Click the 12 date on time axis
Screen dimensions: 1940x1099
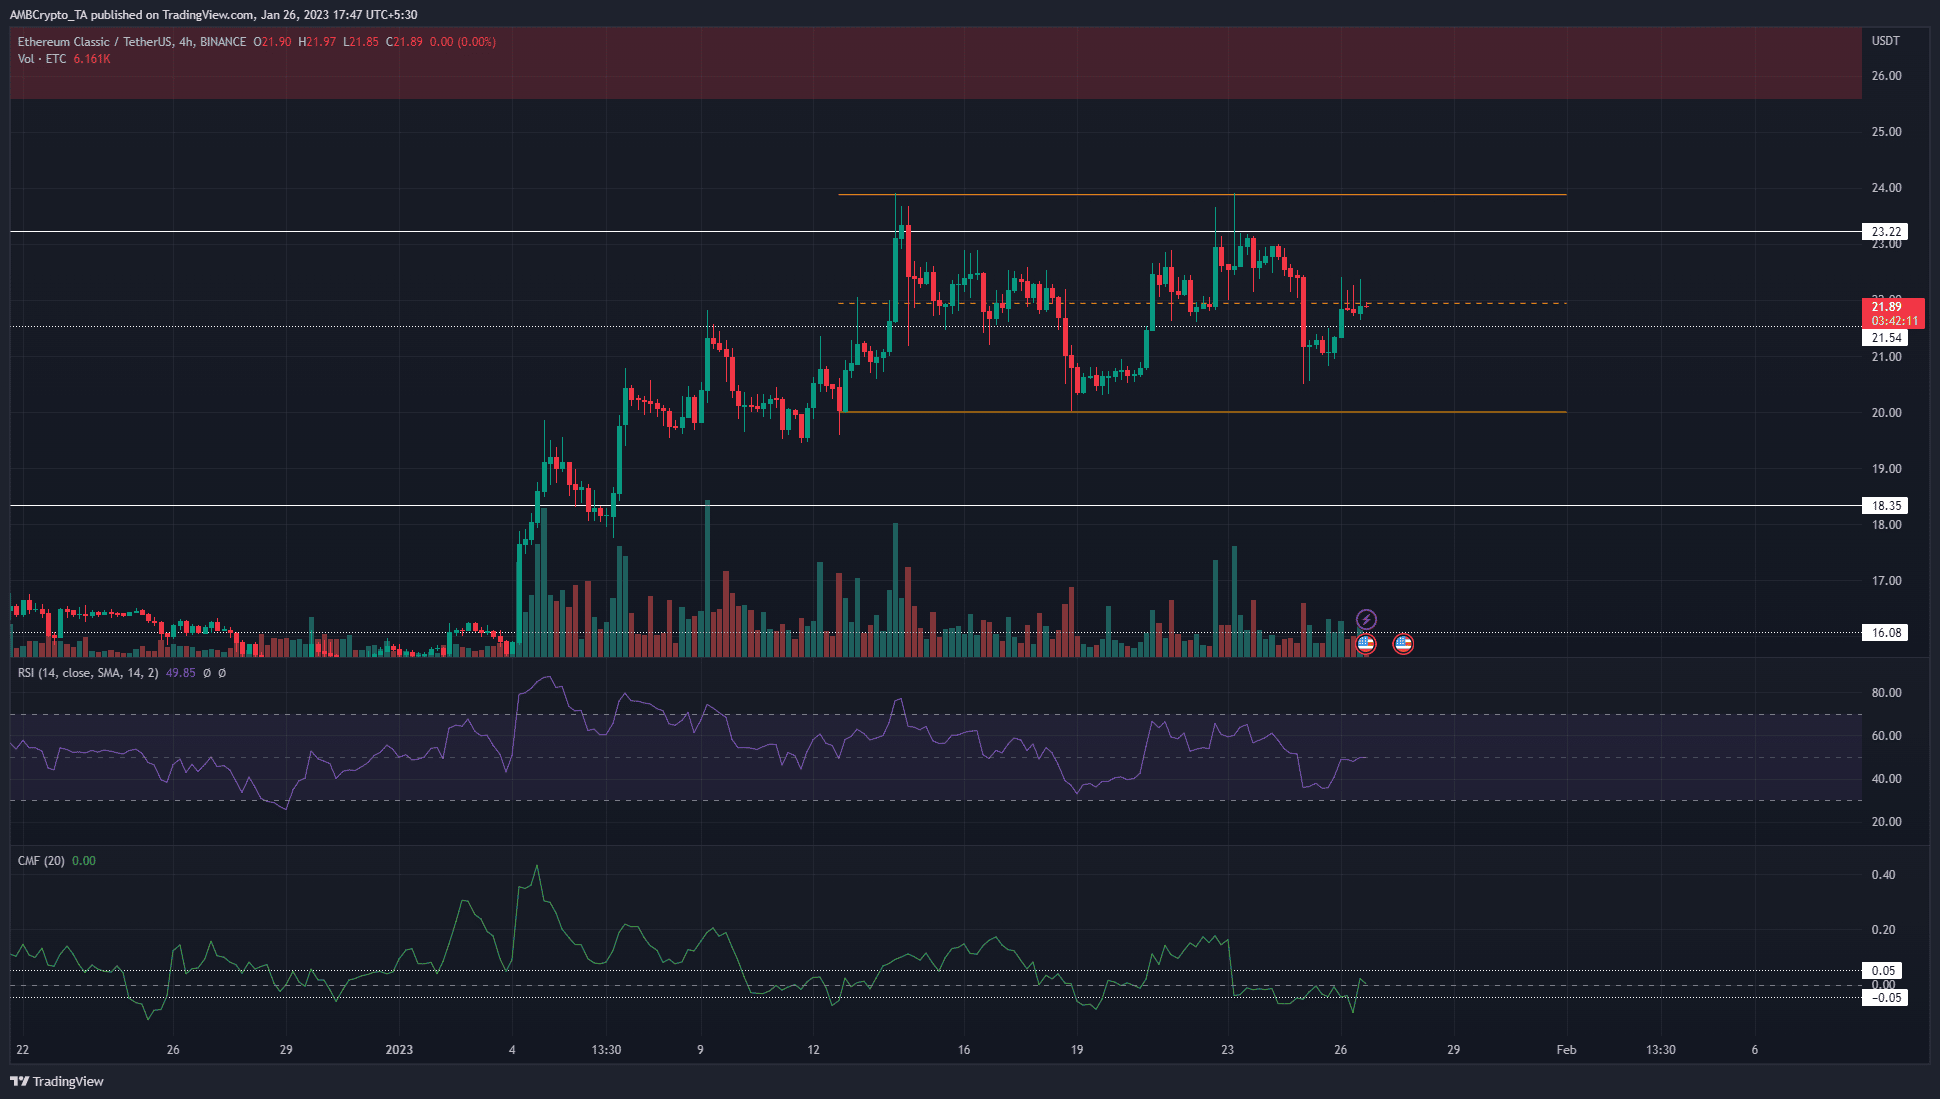(x=813, y=1050)
